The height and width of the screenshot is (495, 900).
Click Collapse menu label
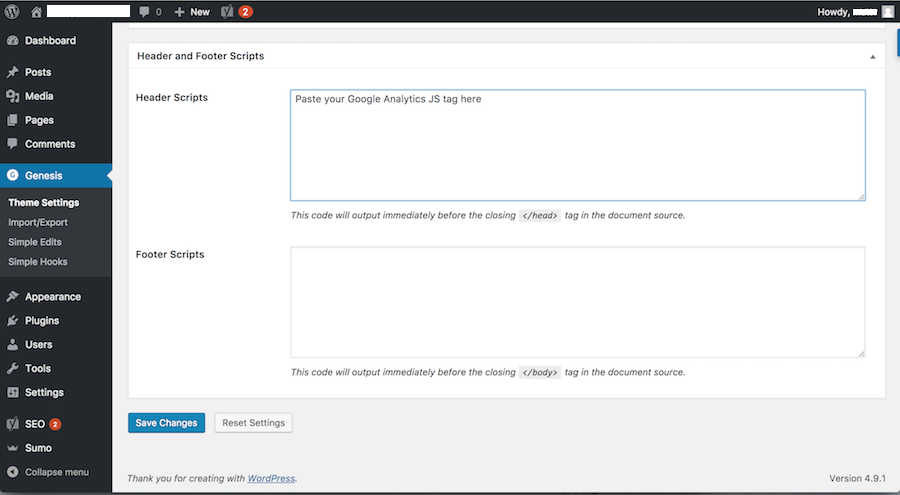coord(57,472)
